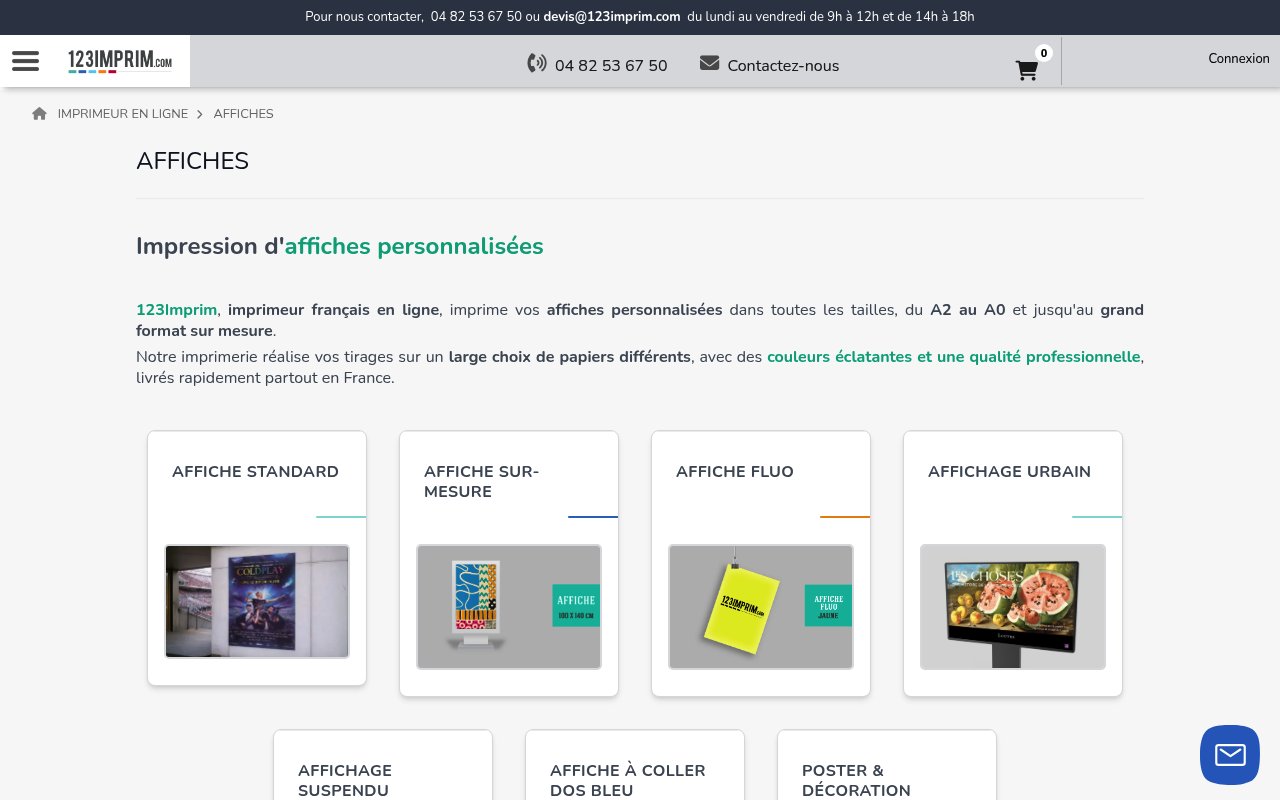Screen dimensions: 1280x800
Task: Click Connexion to log in
Action: [x=1239, y=58]
